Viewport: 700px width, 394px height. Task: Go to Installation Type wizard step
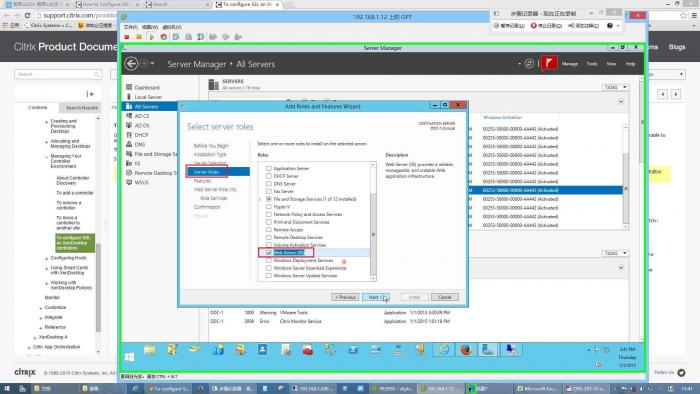[x=210, y=154]
